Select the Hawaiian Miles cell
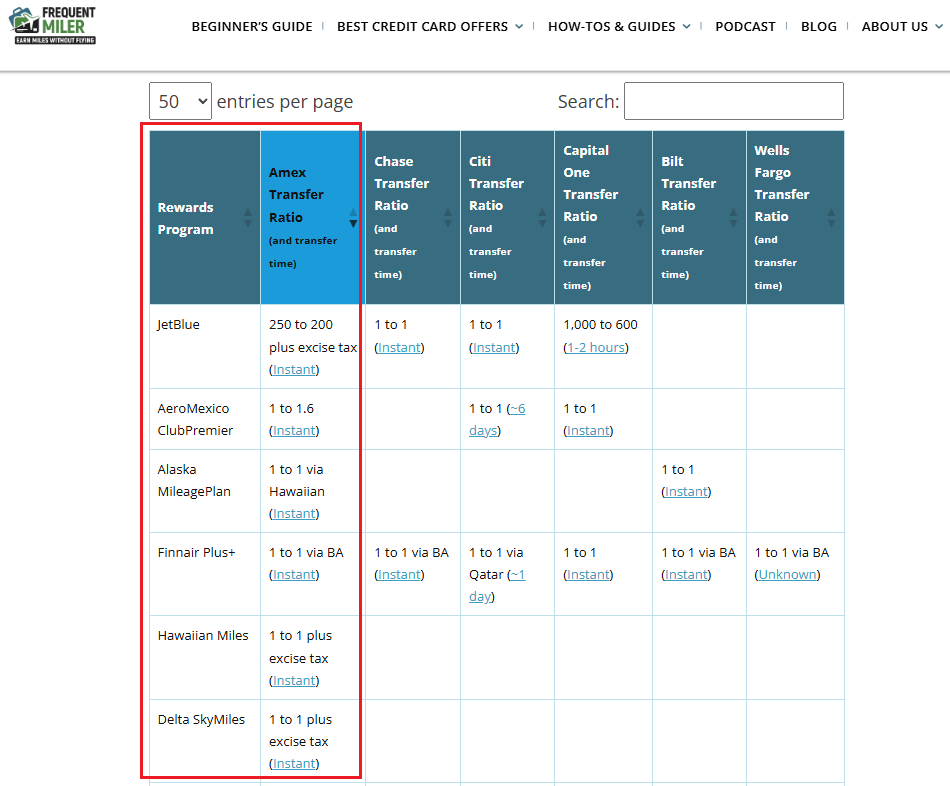 [205, 658]
